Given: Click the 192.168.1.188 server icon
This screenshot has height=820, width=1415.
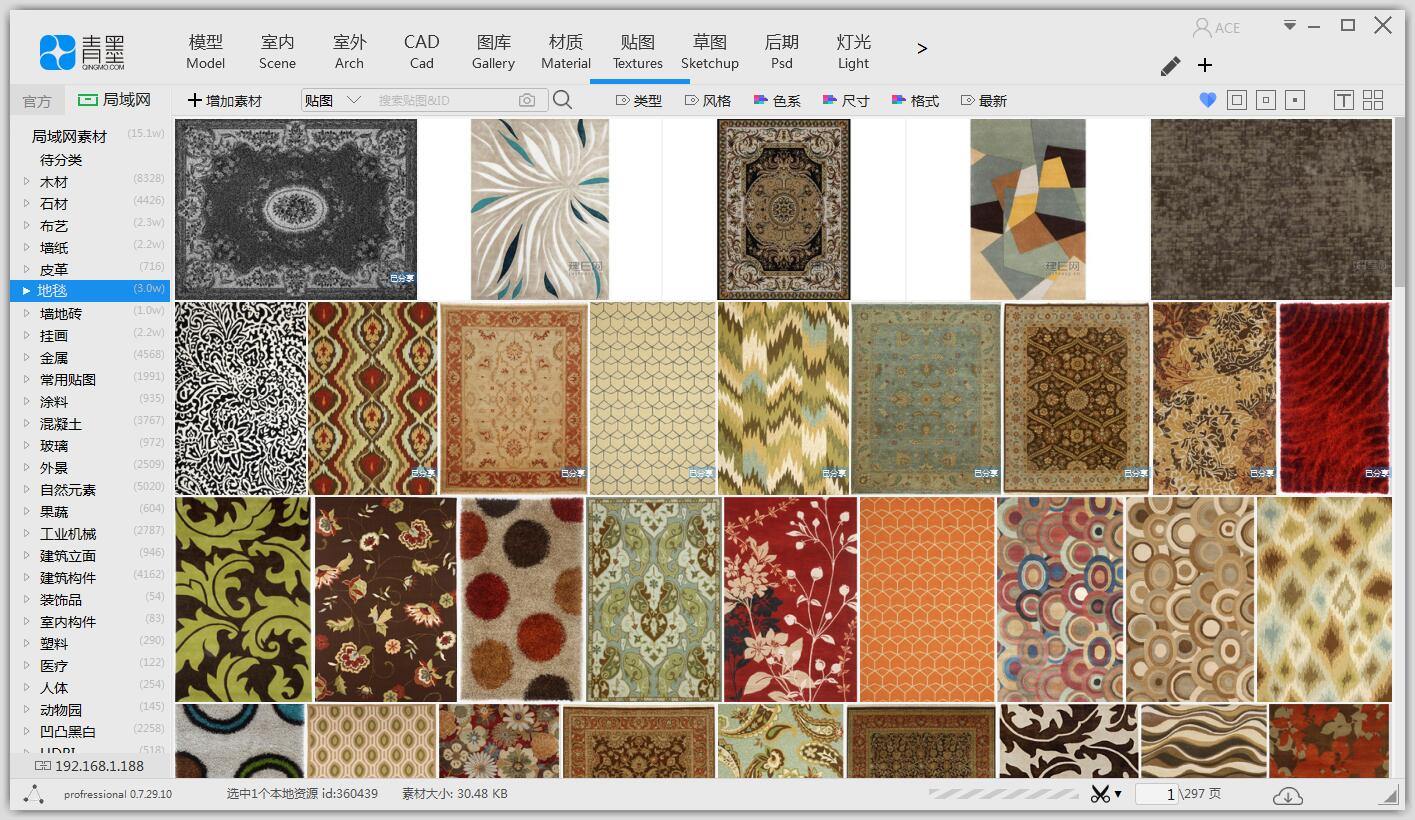Looking at the screenshot, I should pyautogui.click(x=43, y=766).
